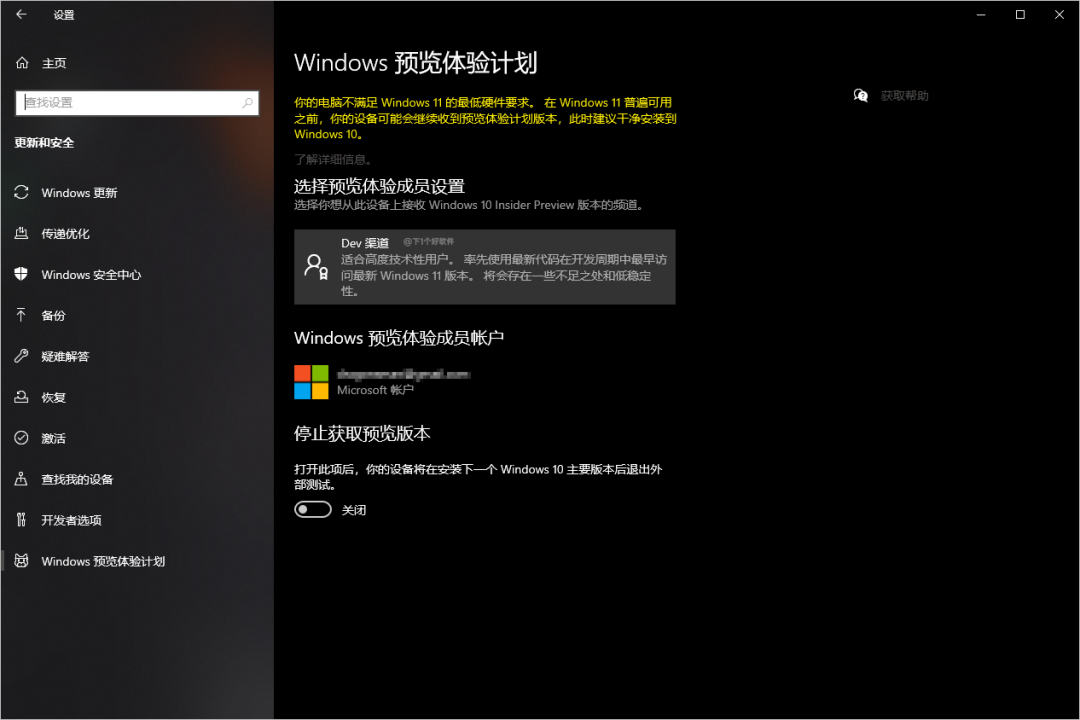Screen dimensions: 1080x720
Task: Click the 选择预览体验成员设置 heading
Action: coord(380,186)
